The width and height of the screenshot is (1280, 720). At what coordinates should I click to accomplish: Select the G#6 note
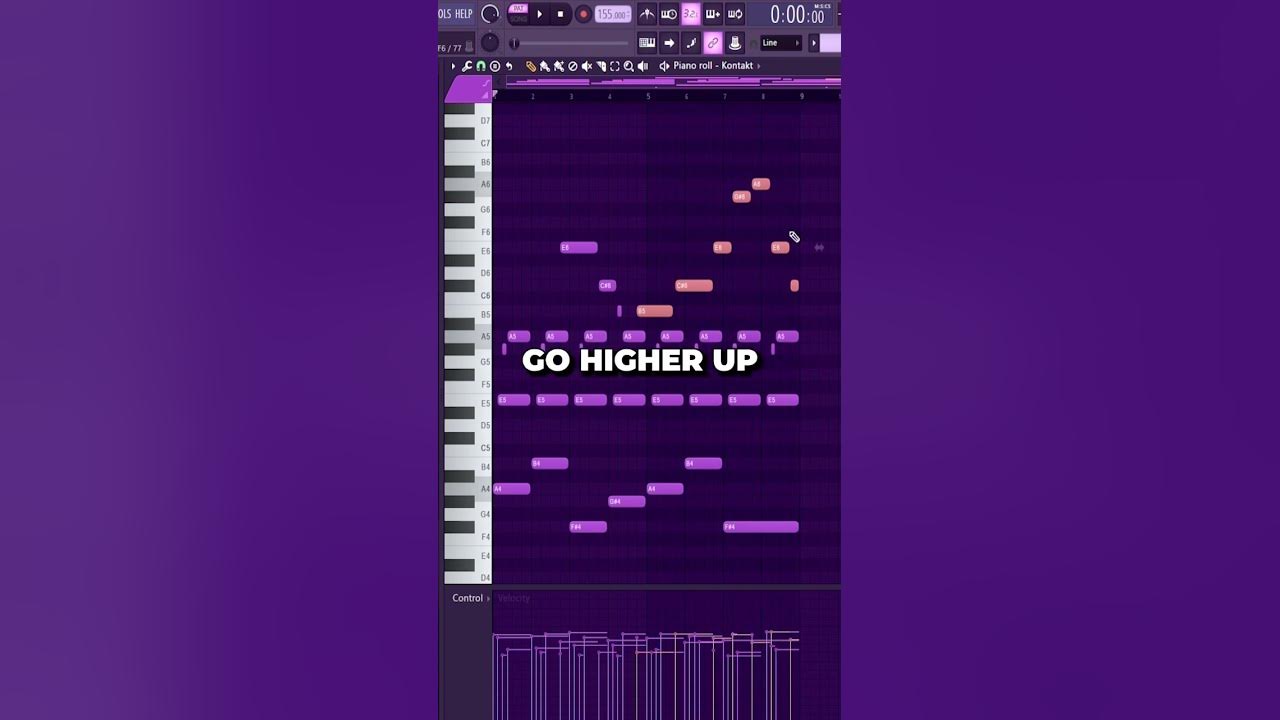(741, 197)
